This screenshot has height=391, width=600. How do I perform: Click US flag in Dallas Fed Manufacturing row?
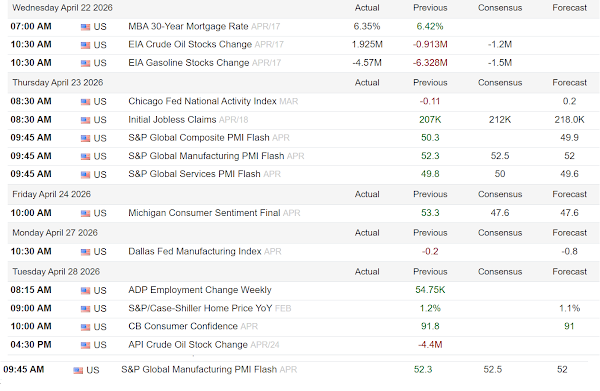85,252
